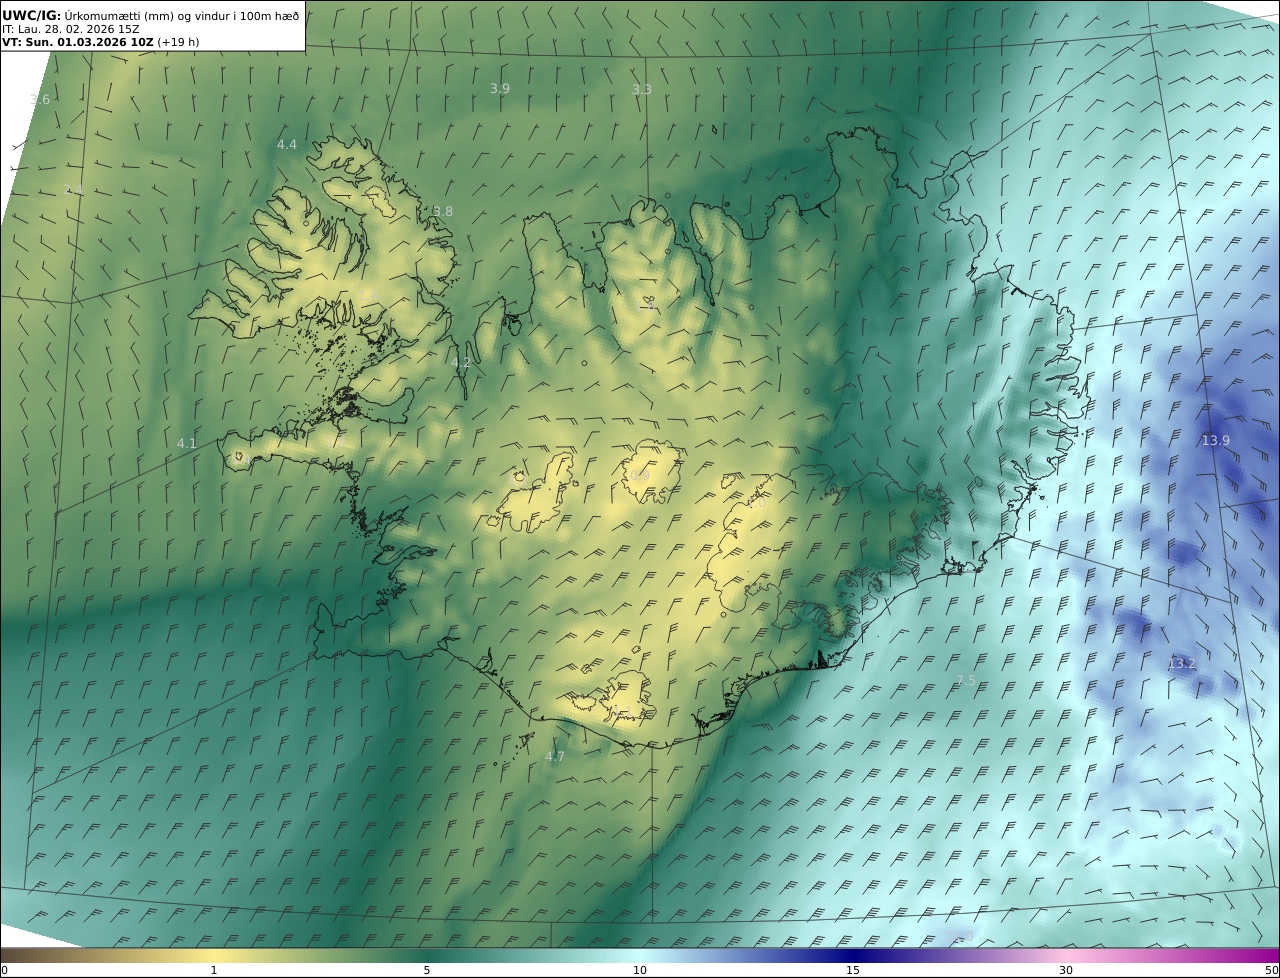
Task: Click the 4.2 value label
Action: (460, 363)
